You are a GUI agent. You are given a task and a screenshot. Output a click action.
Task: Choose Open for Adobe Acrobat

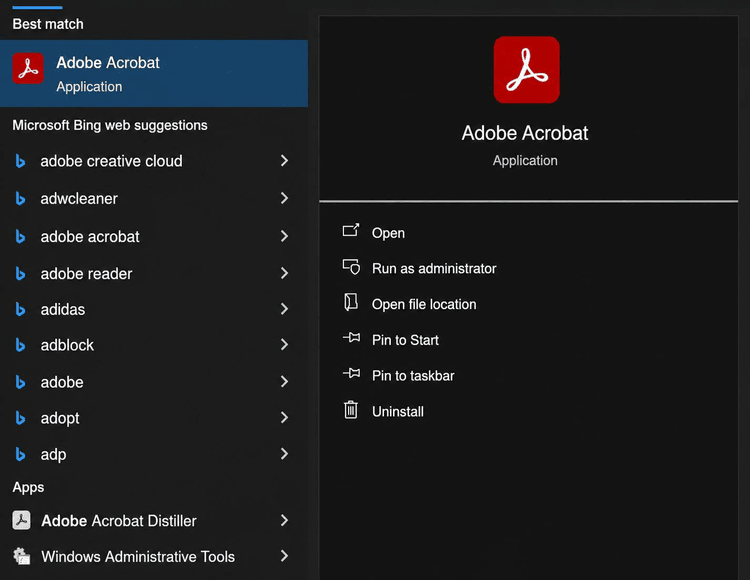(x=388, y=233)
